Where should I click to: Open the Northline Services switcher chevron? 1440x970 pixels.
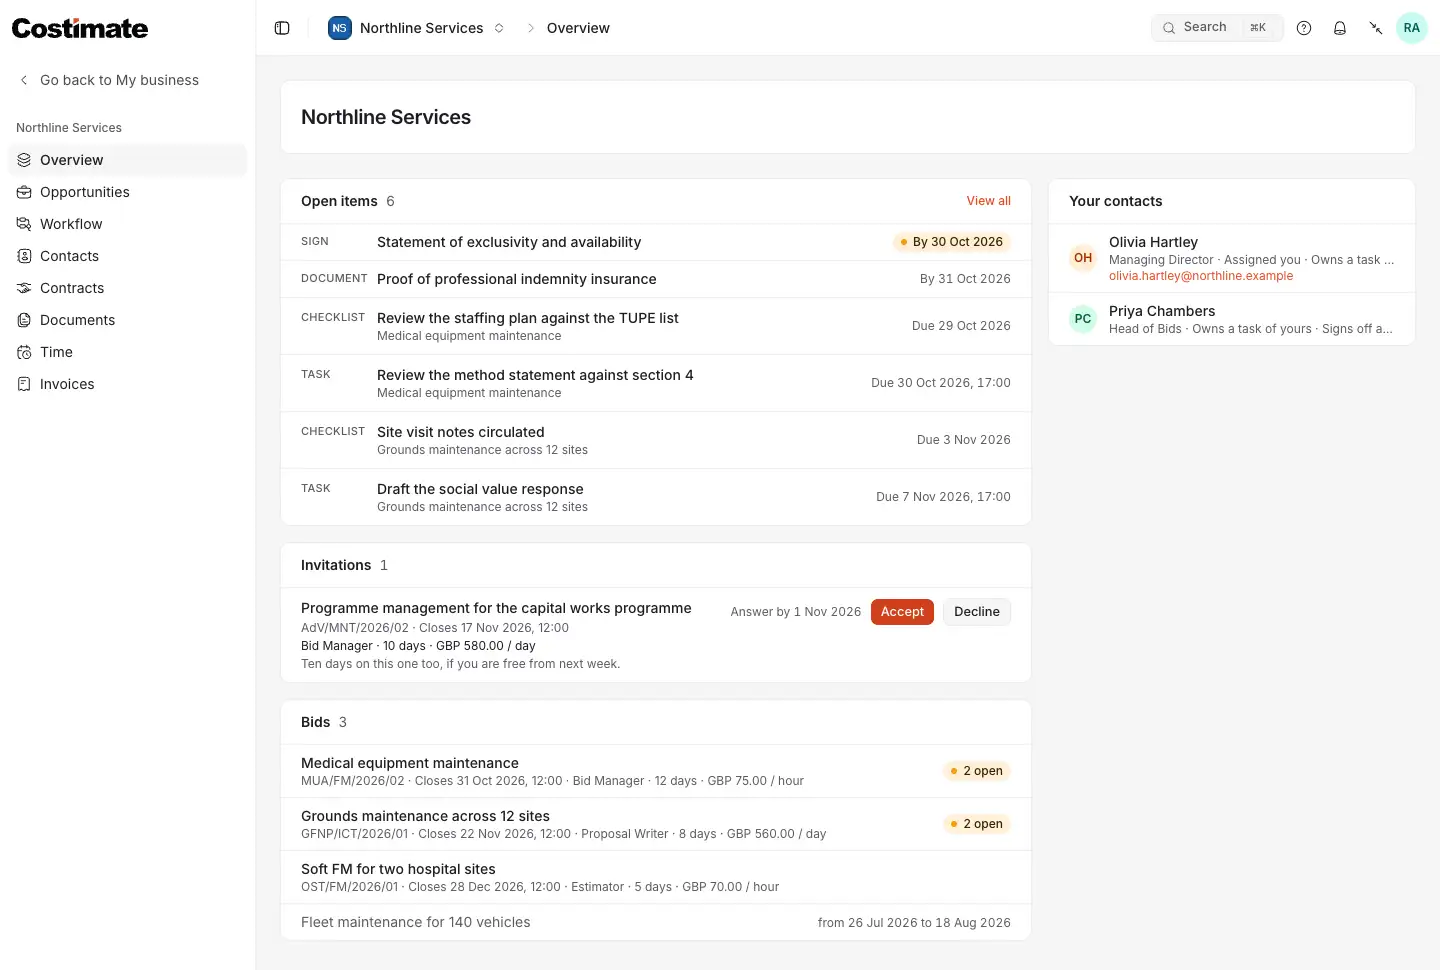click(x=499, y=28)
